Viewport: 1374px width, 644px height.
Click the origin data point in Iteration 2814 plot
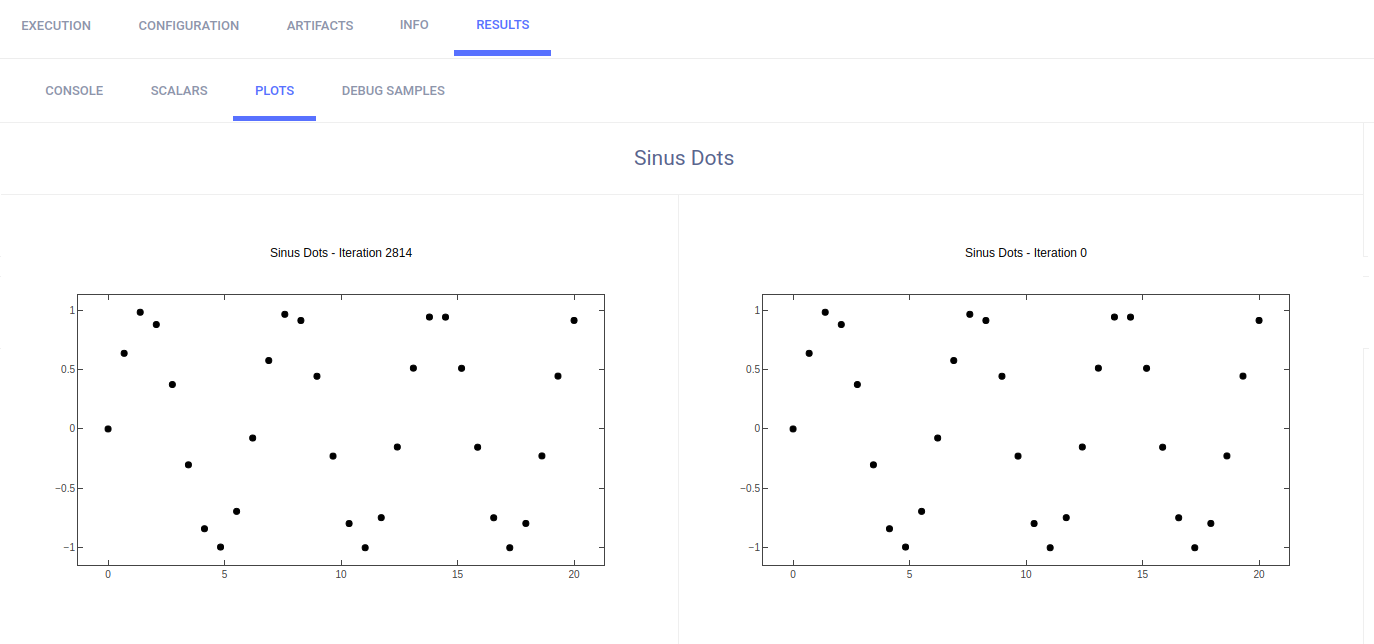(108, 429)
